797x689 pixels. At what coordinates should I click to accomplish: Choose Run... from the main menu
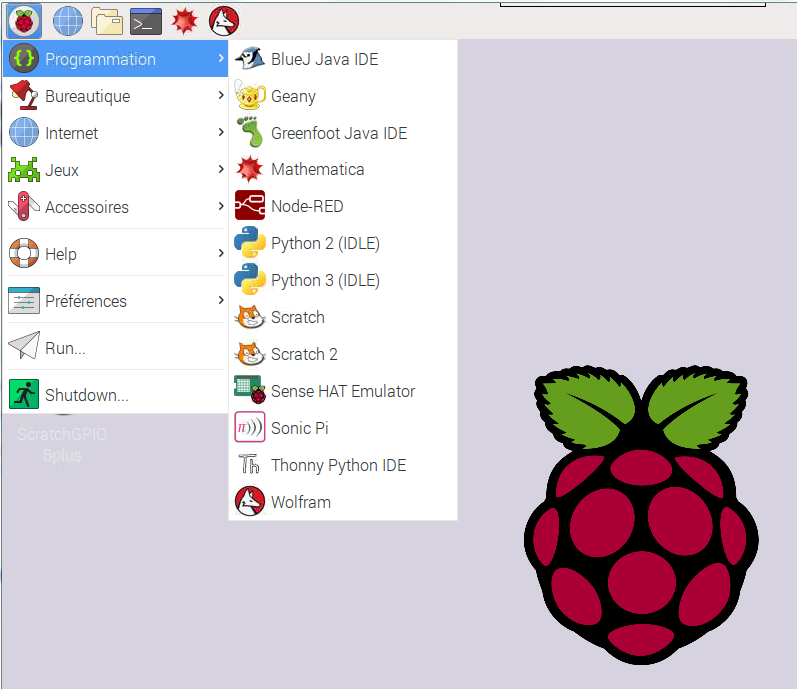click(115, 348)
